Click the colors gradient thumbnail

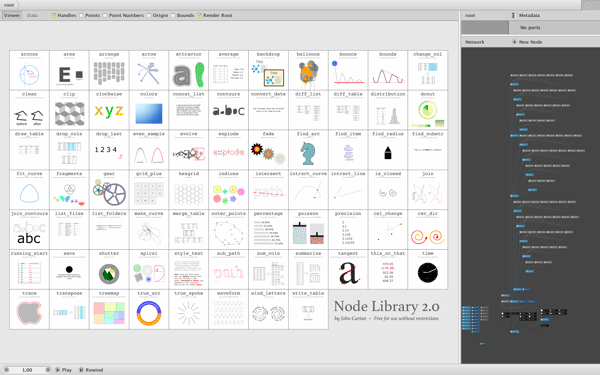pos(149,110)
